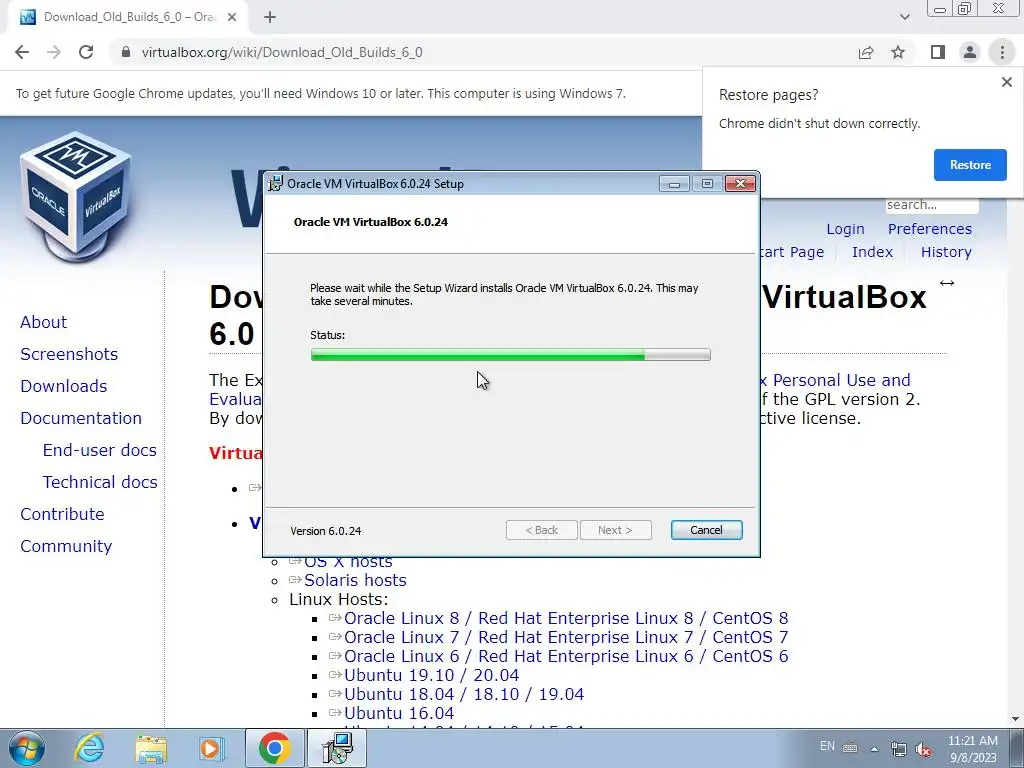Click the Restore button
1024x768 pixels.
tap(970, 165)
